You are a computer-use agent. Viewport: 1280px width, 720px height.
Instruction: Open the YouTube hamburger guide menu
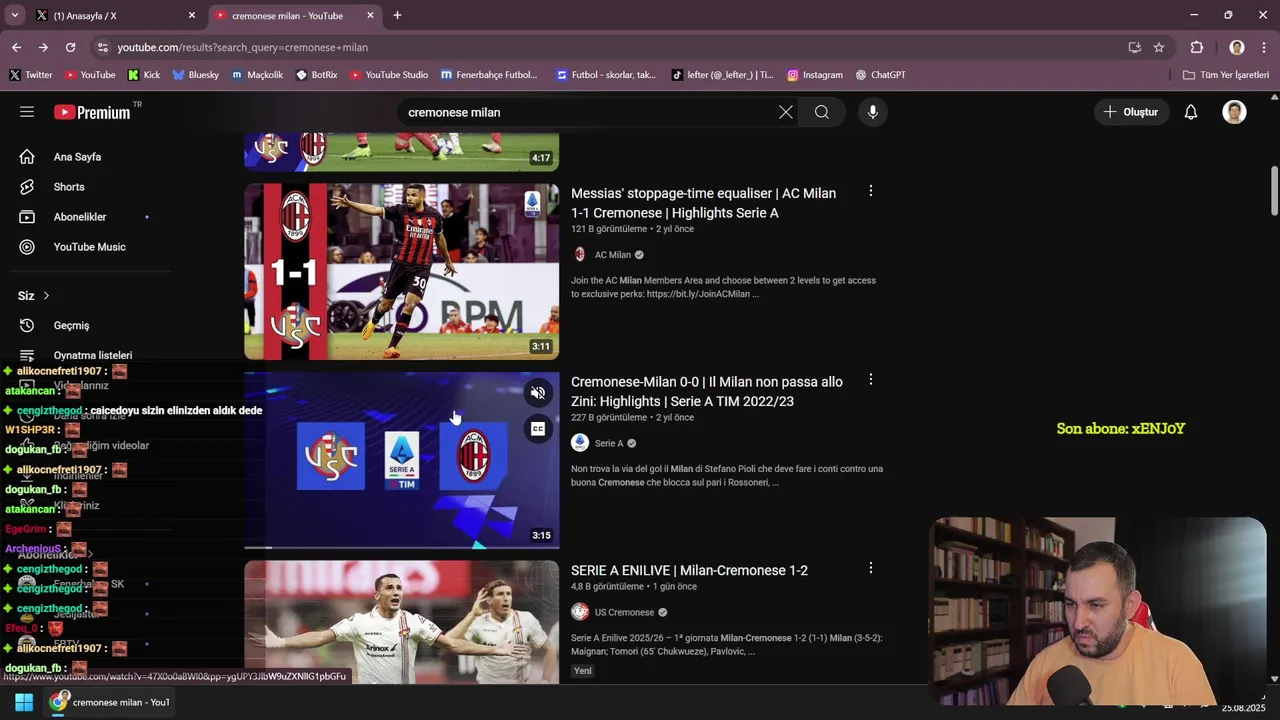(27, 112)
